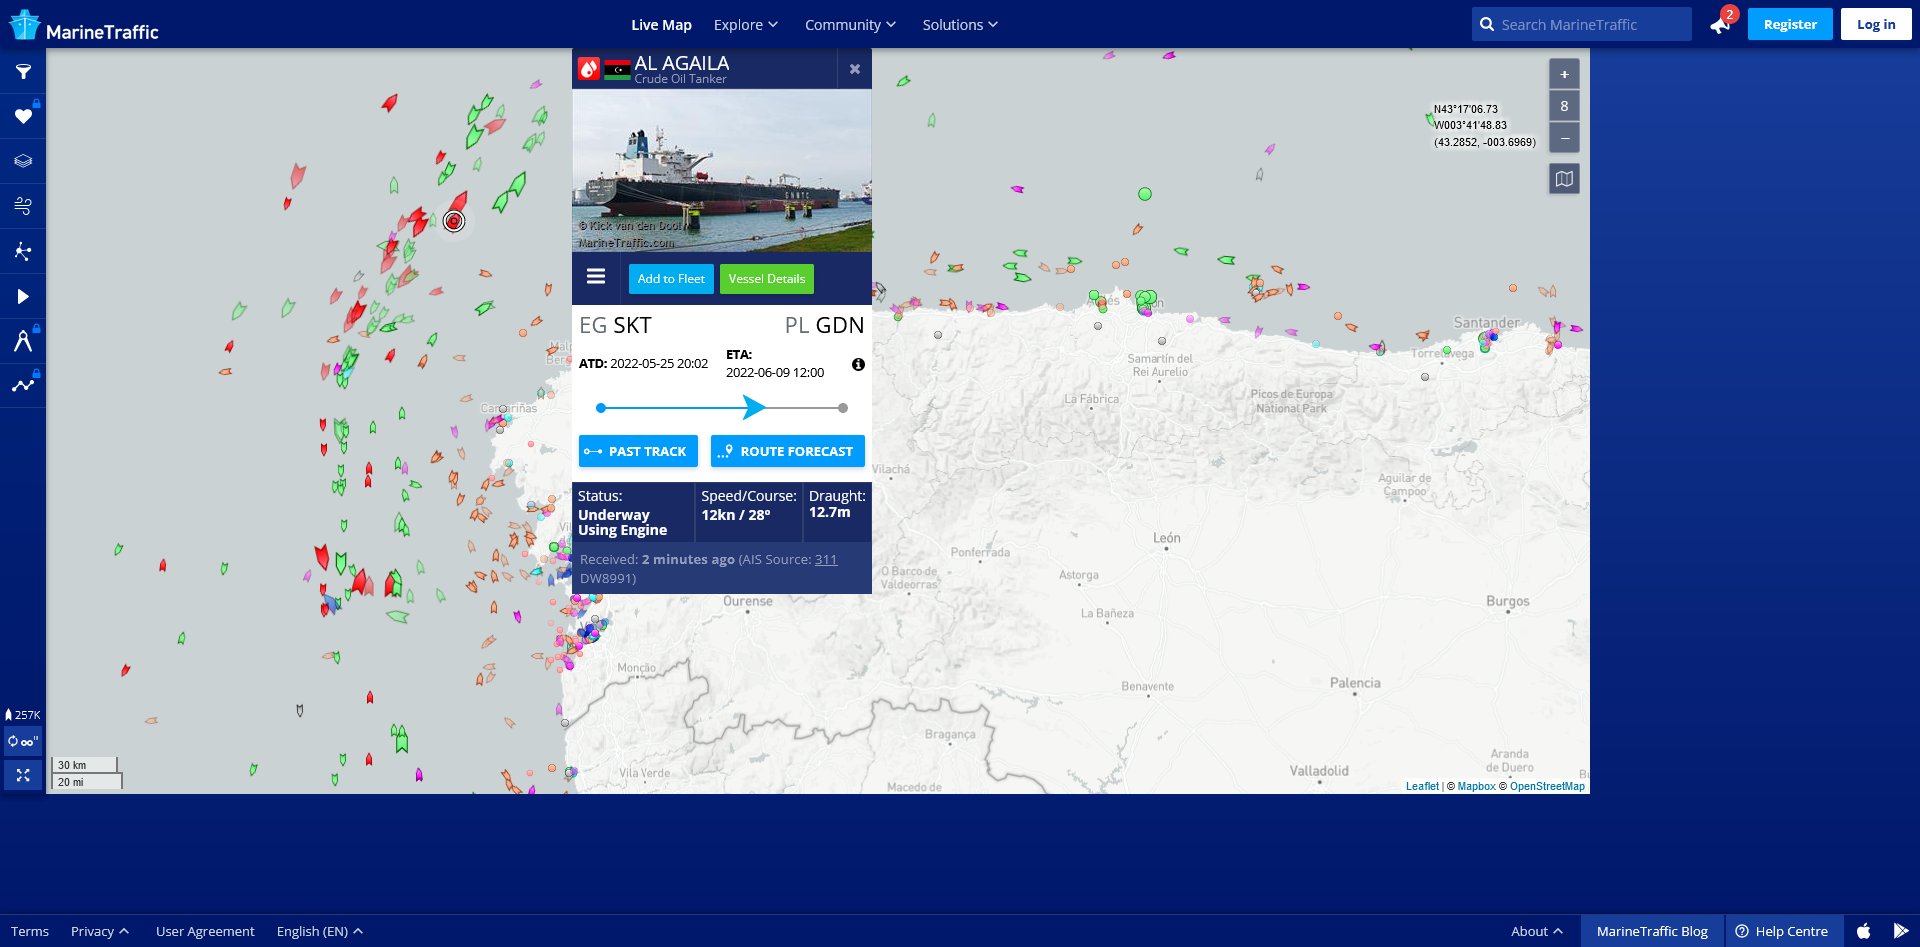Click the Log in button
This screenshot has height=947, width=1920.
[1876, 24]
